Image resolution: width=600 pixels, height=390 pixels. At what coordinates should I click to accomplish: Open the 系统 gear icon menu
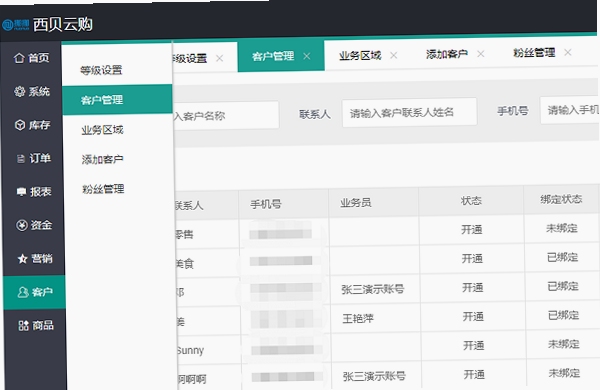click(20, 91)
